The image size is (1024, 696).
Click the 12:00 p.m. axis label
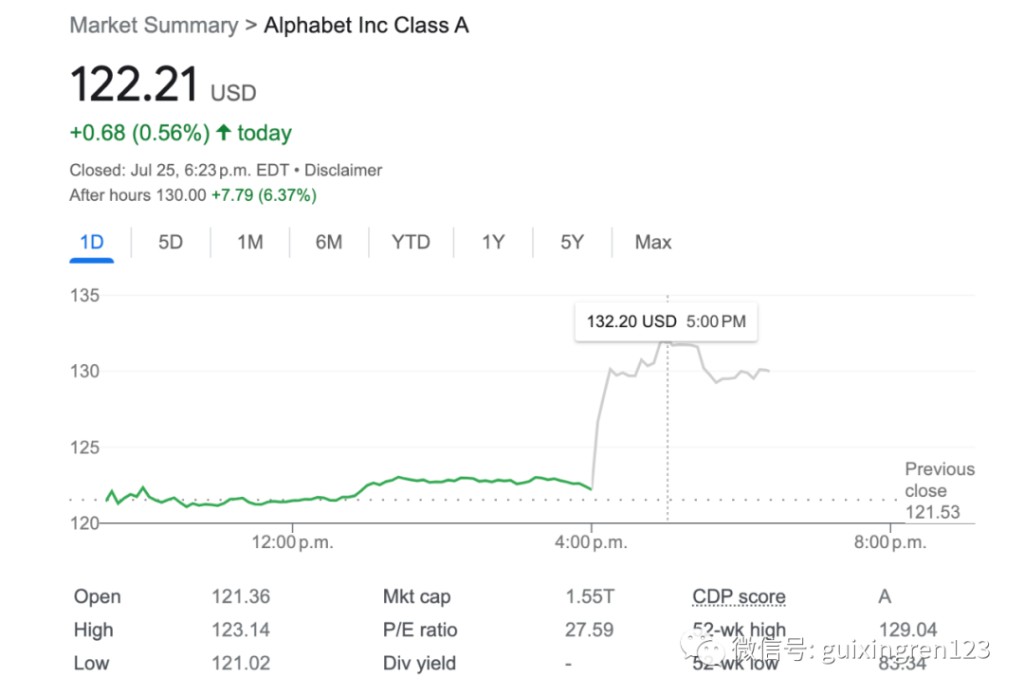click(293, 543)
